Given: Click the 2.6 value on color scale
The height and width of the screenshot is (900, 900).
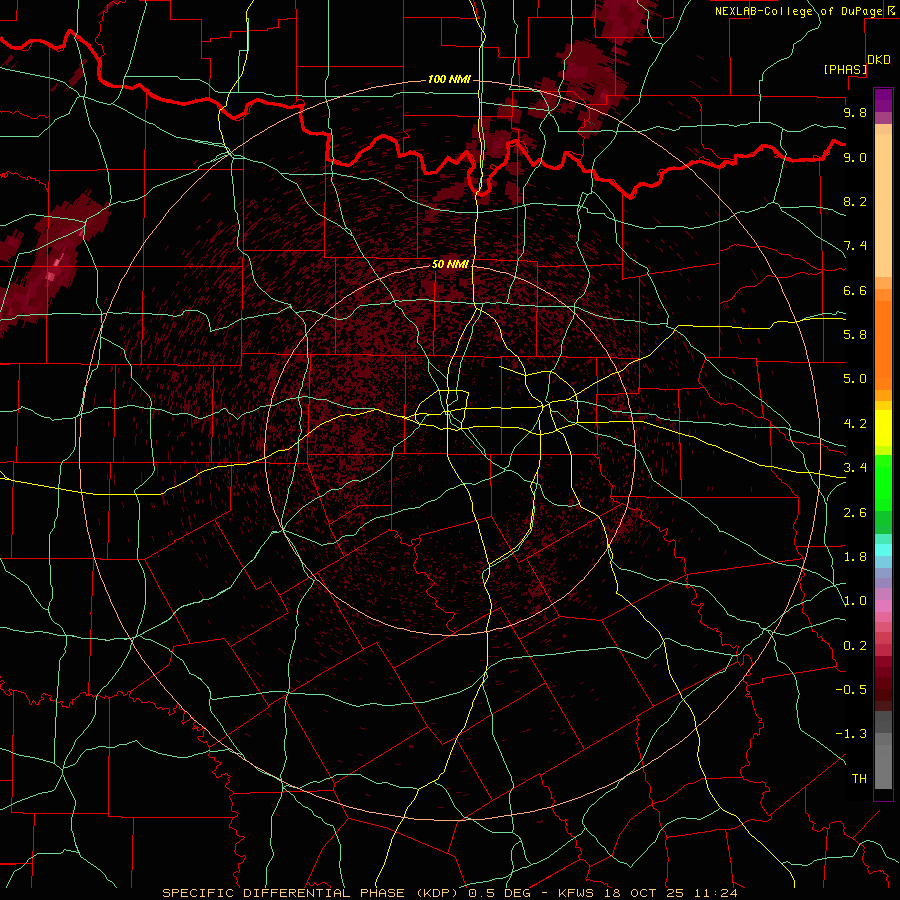Looking at the screenshot, I should click(x=855, y=513).
